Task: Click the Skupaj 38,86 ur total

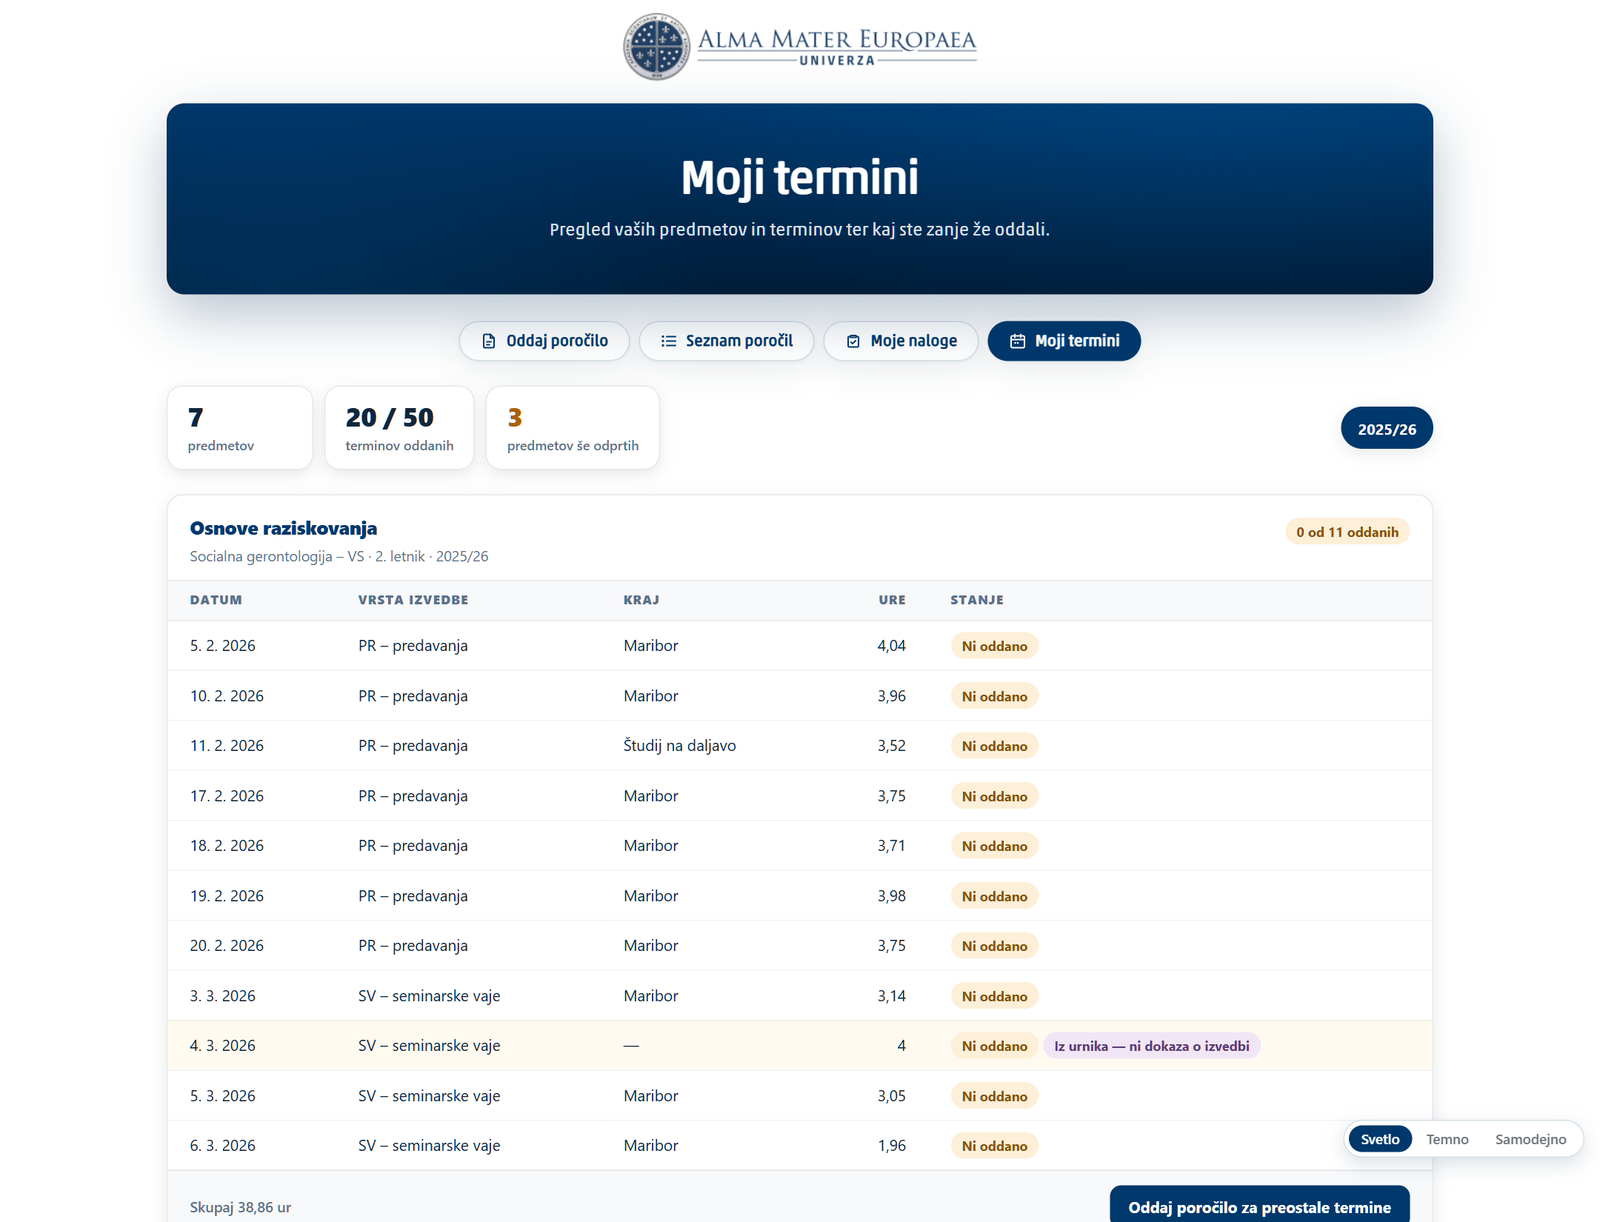Action: point(240,1207)
